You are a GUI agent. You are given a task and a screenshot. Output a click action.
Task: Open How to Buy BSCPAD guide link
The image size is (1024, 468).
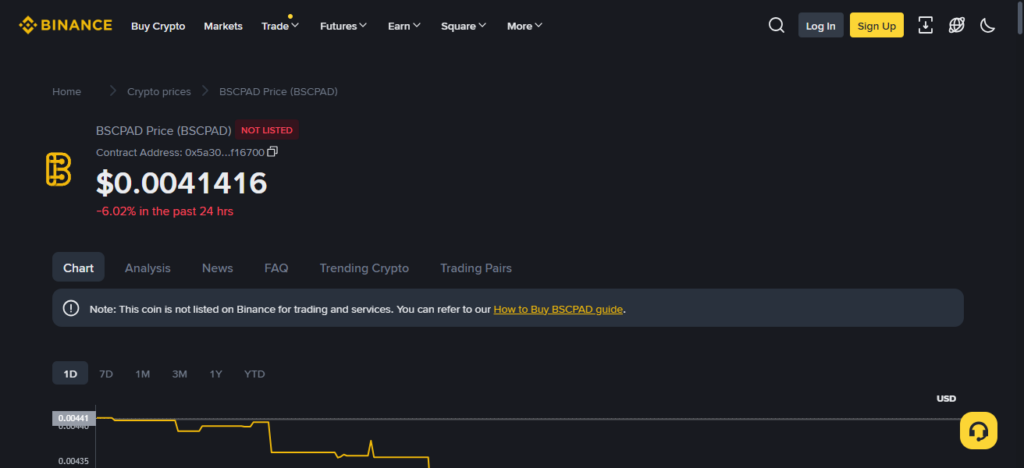pos(558,309)
